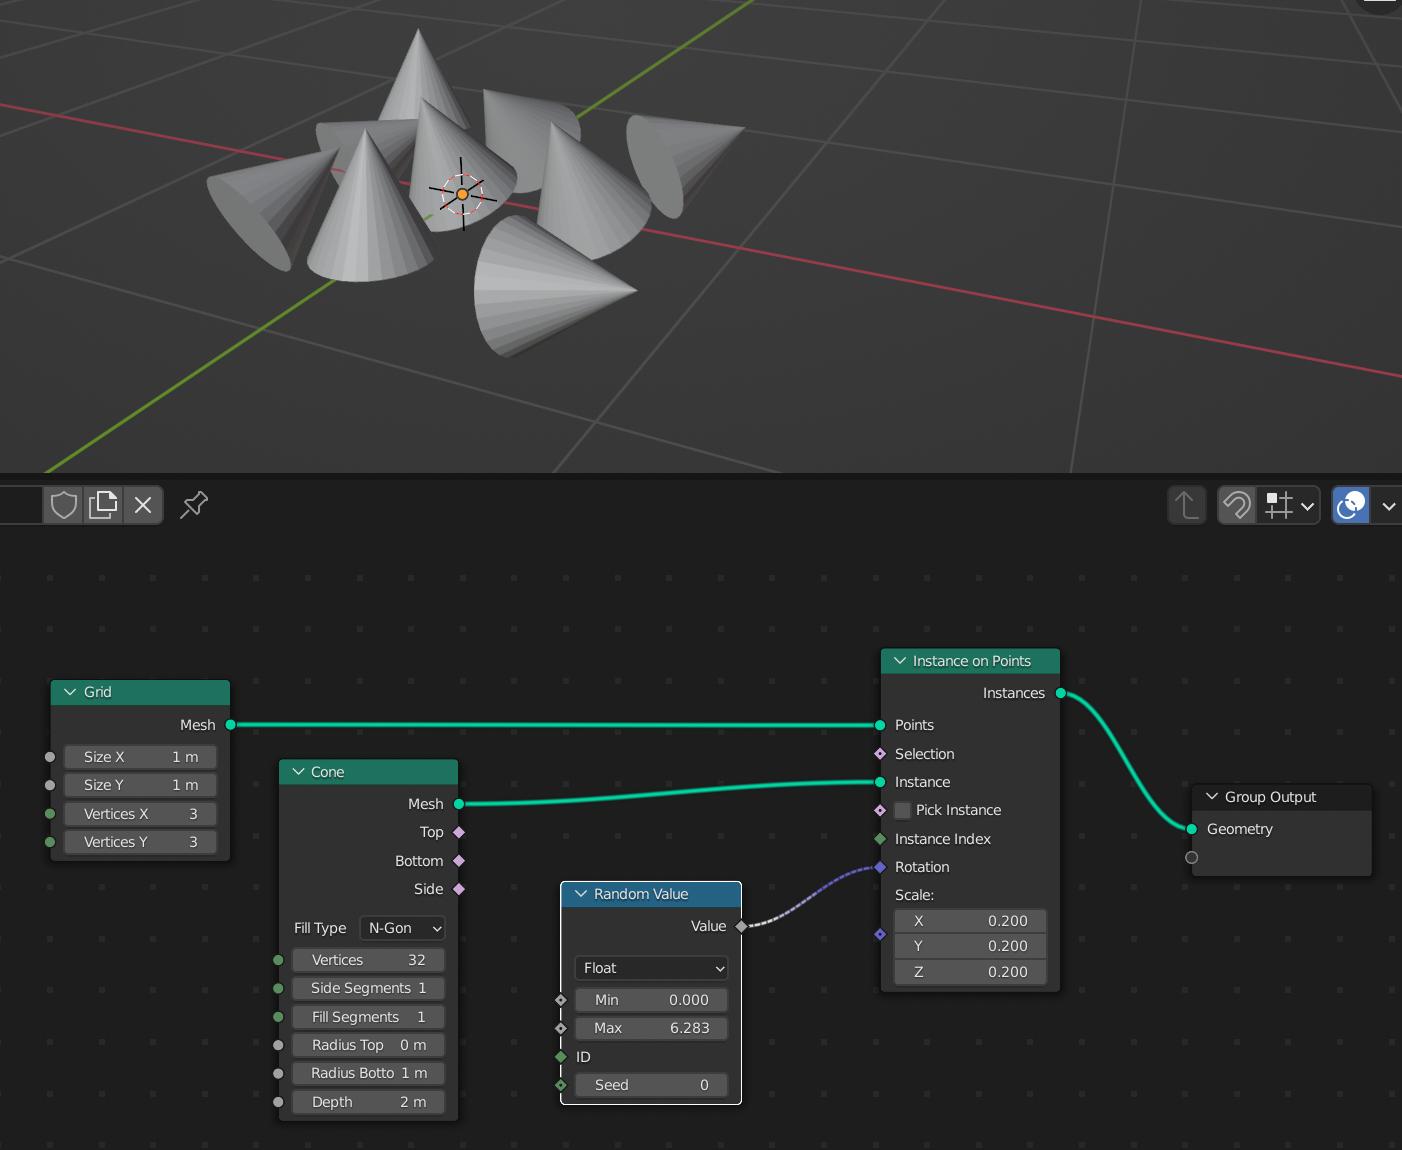The width and height of the screenshot is (1402, 1150).
Task: Select the Random Value node header
Action: tap(651, 894)
